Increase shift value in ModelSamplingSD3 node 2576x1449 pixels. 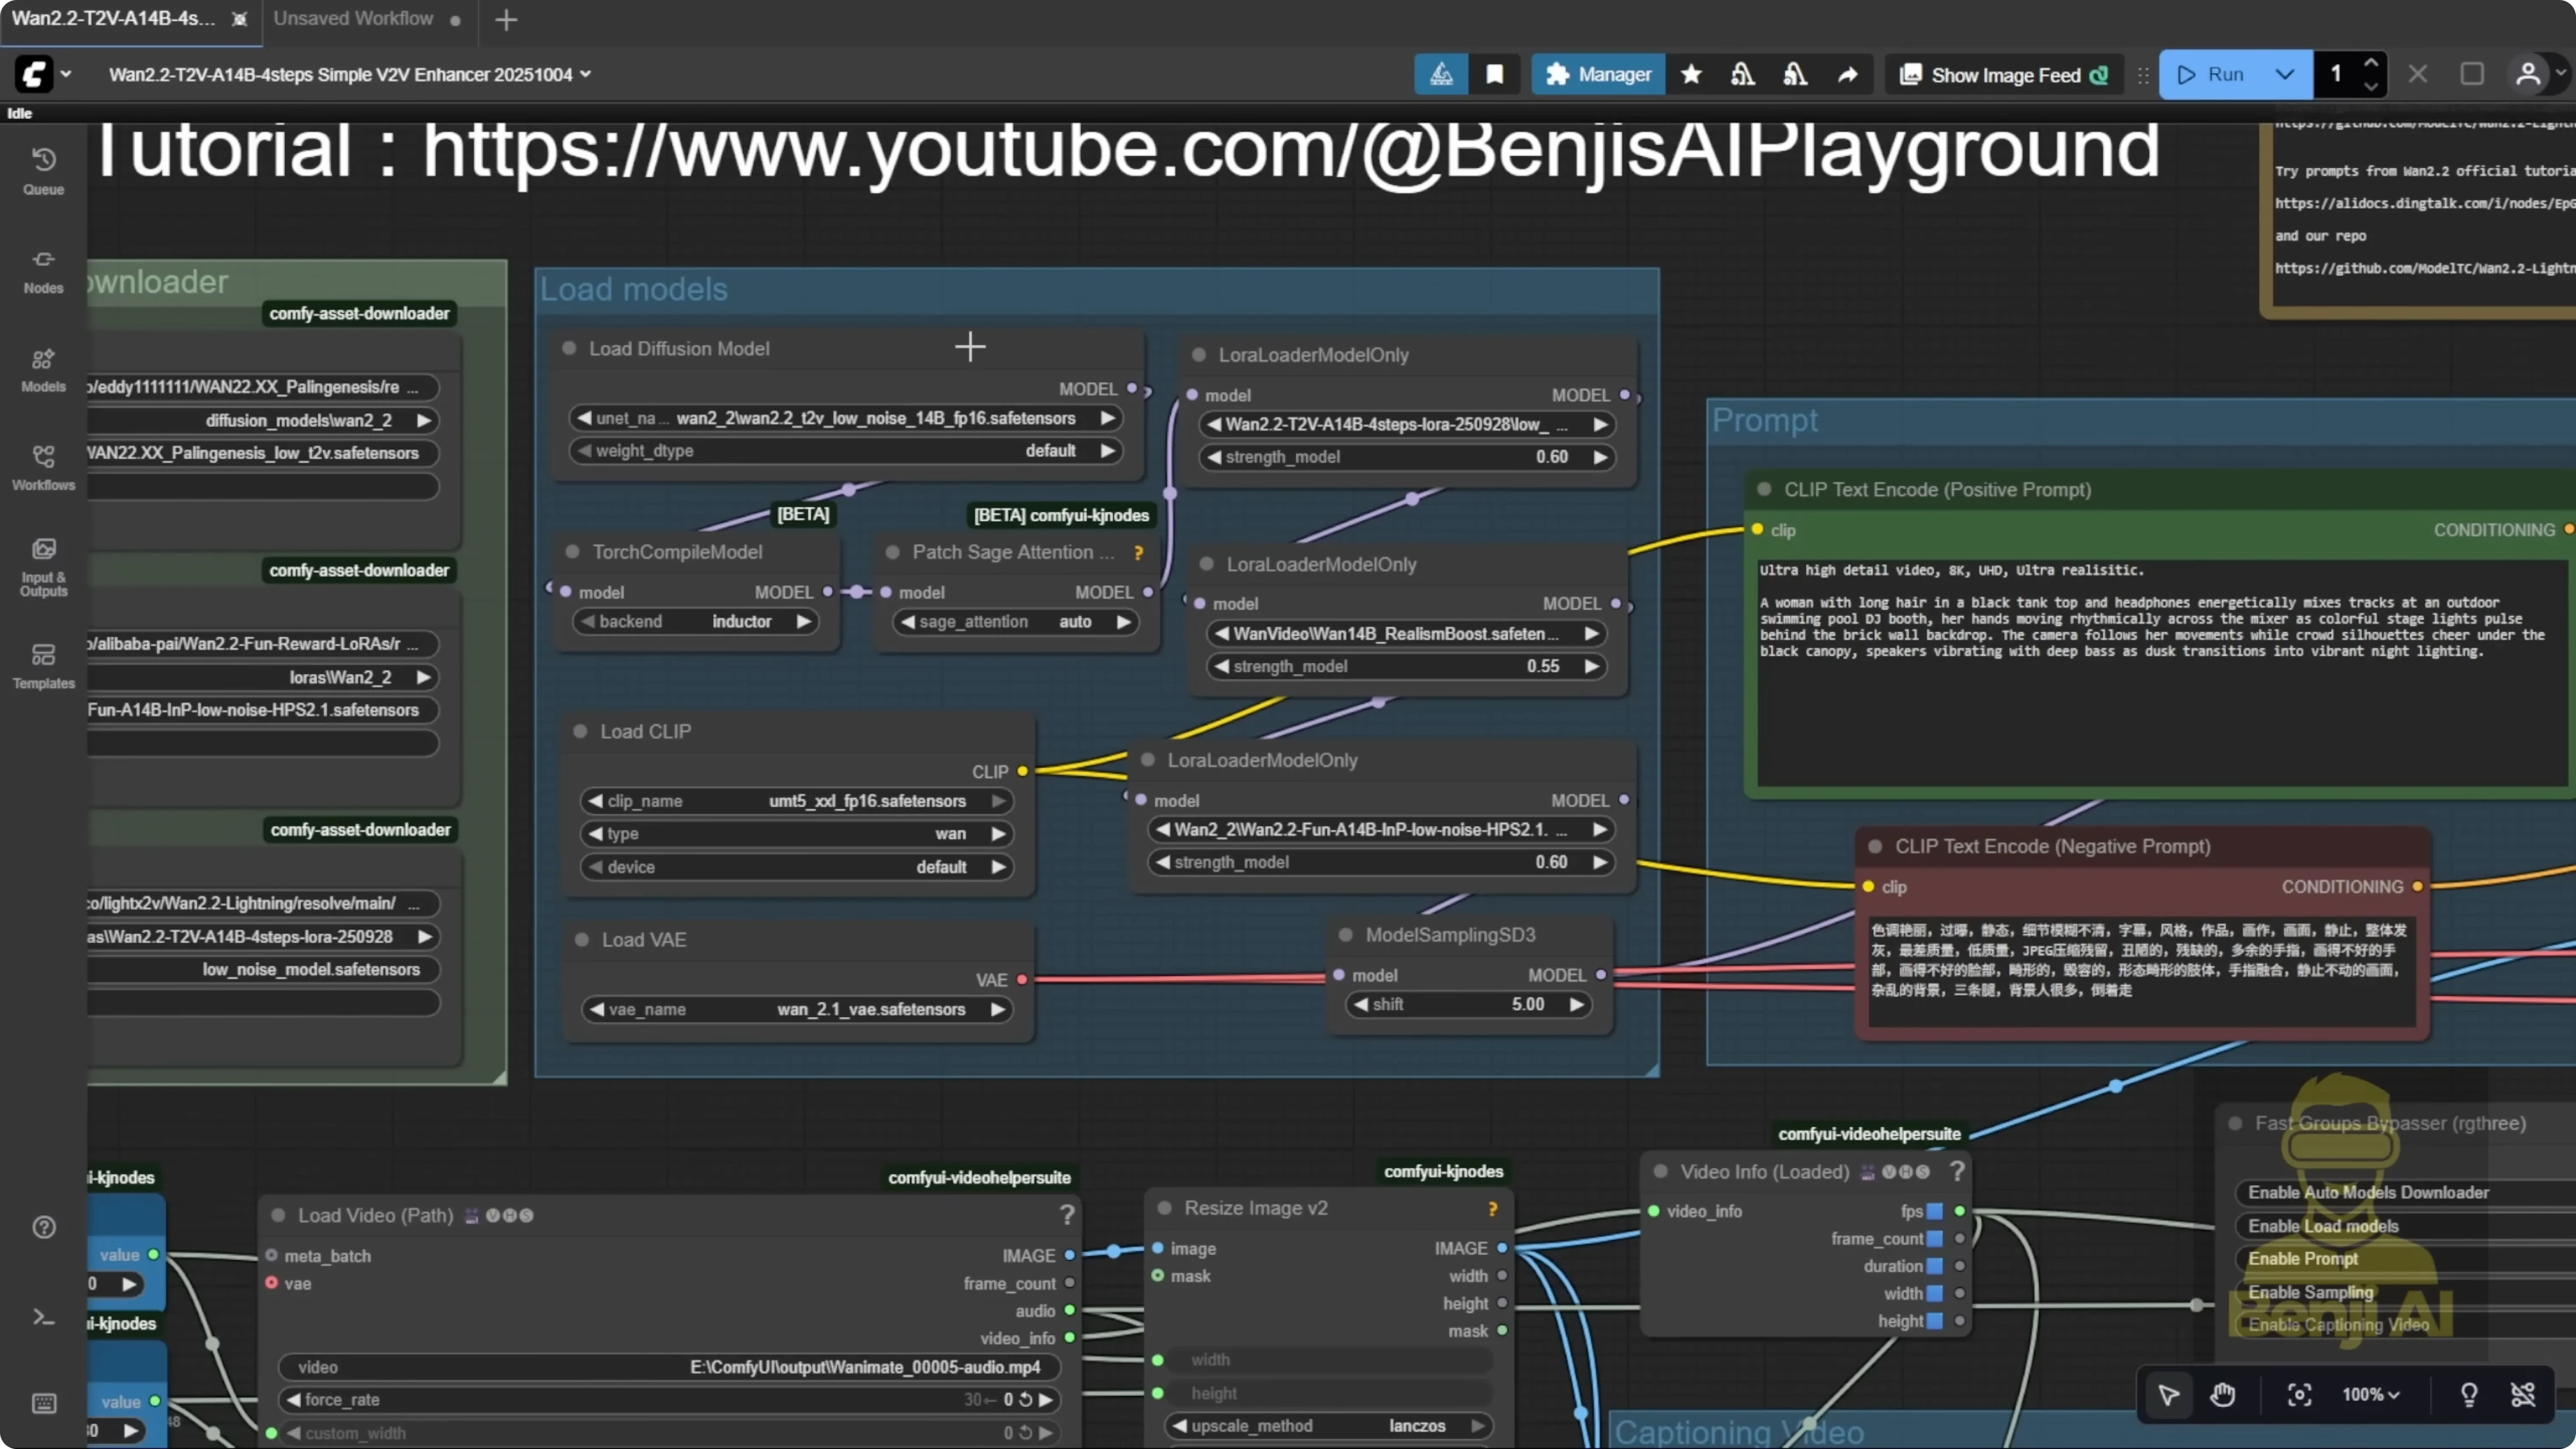coord(1578,1005)
